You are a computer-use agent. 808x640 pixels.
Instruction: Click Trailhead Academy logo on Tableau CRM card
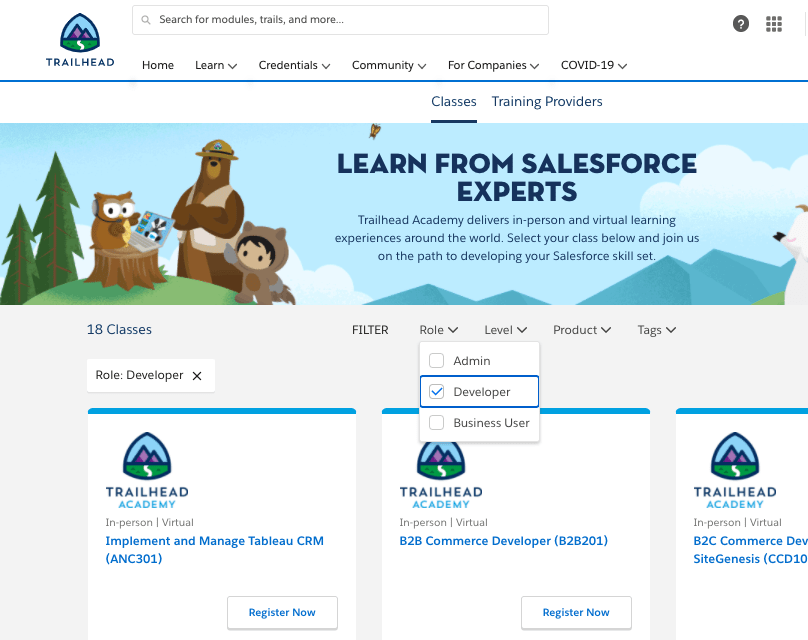pyautogui.click(x=147, y=470)
